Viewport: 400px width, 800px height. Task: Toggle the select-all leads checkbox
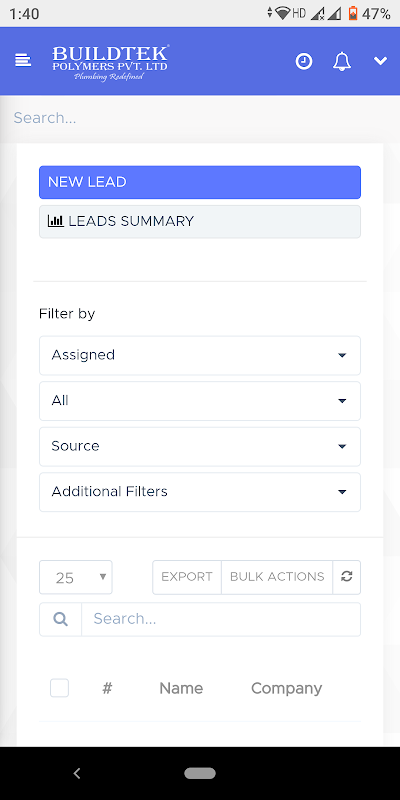(59, 688)
